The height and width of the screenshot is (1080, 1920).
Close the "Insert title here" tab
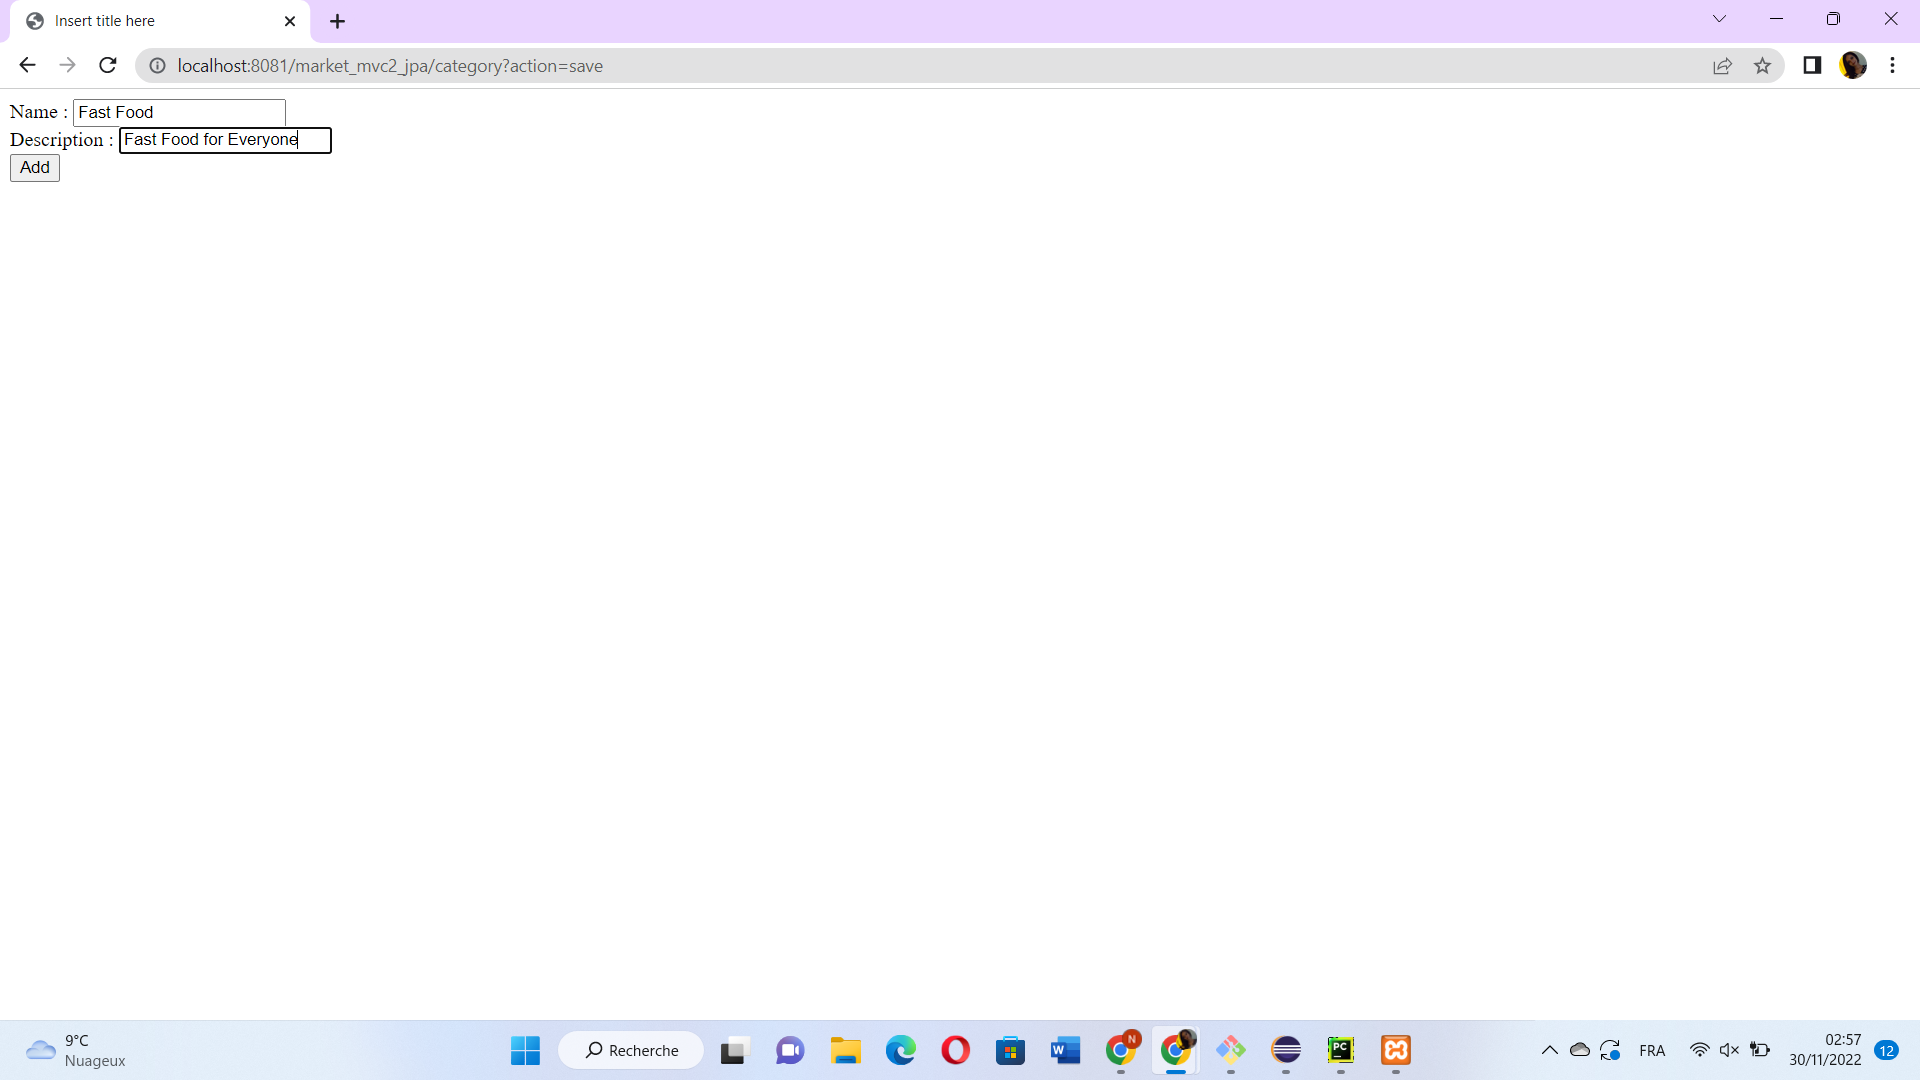(x=290, y=21)
